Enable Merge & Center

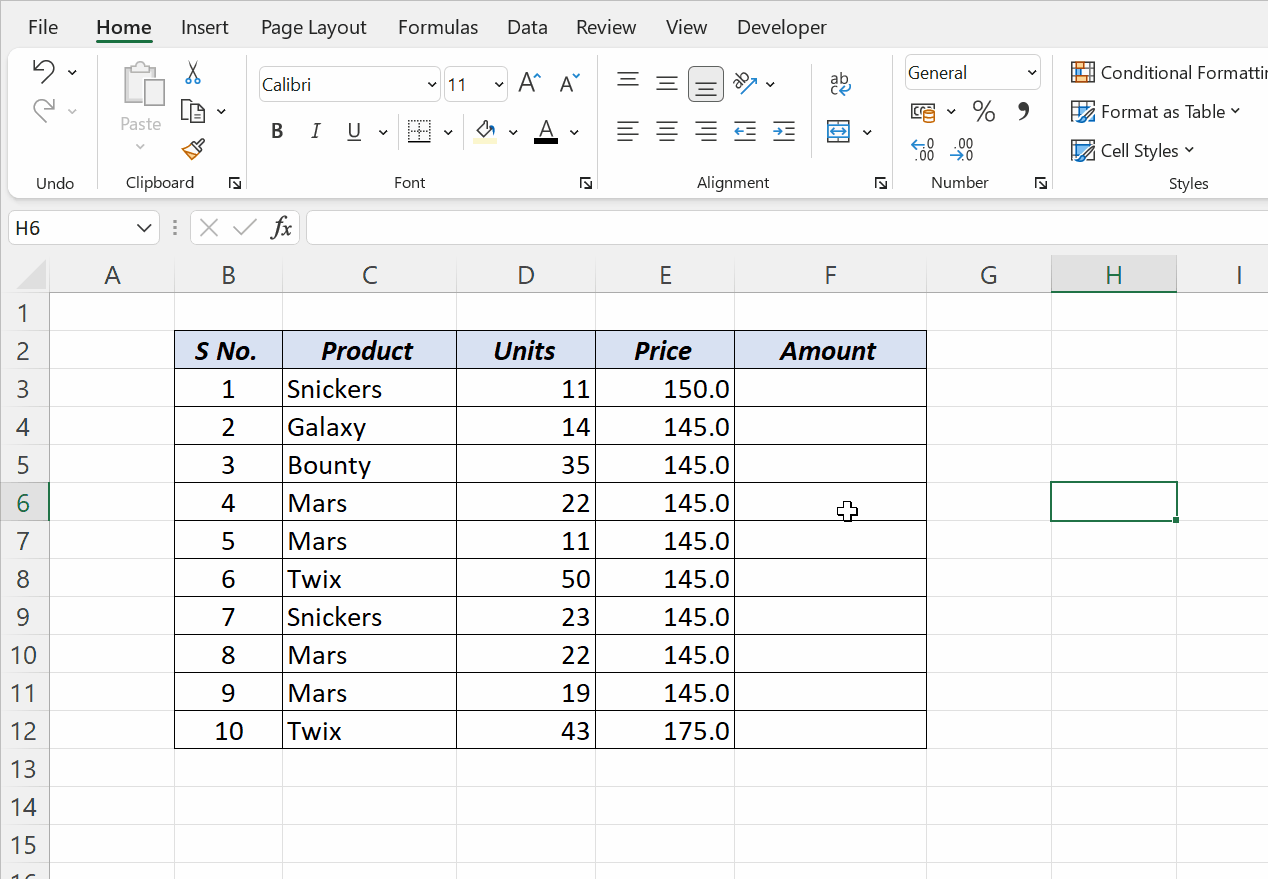pos(840,131)
